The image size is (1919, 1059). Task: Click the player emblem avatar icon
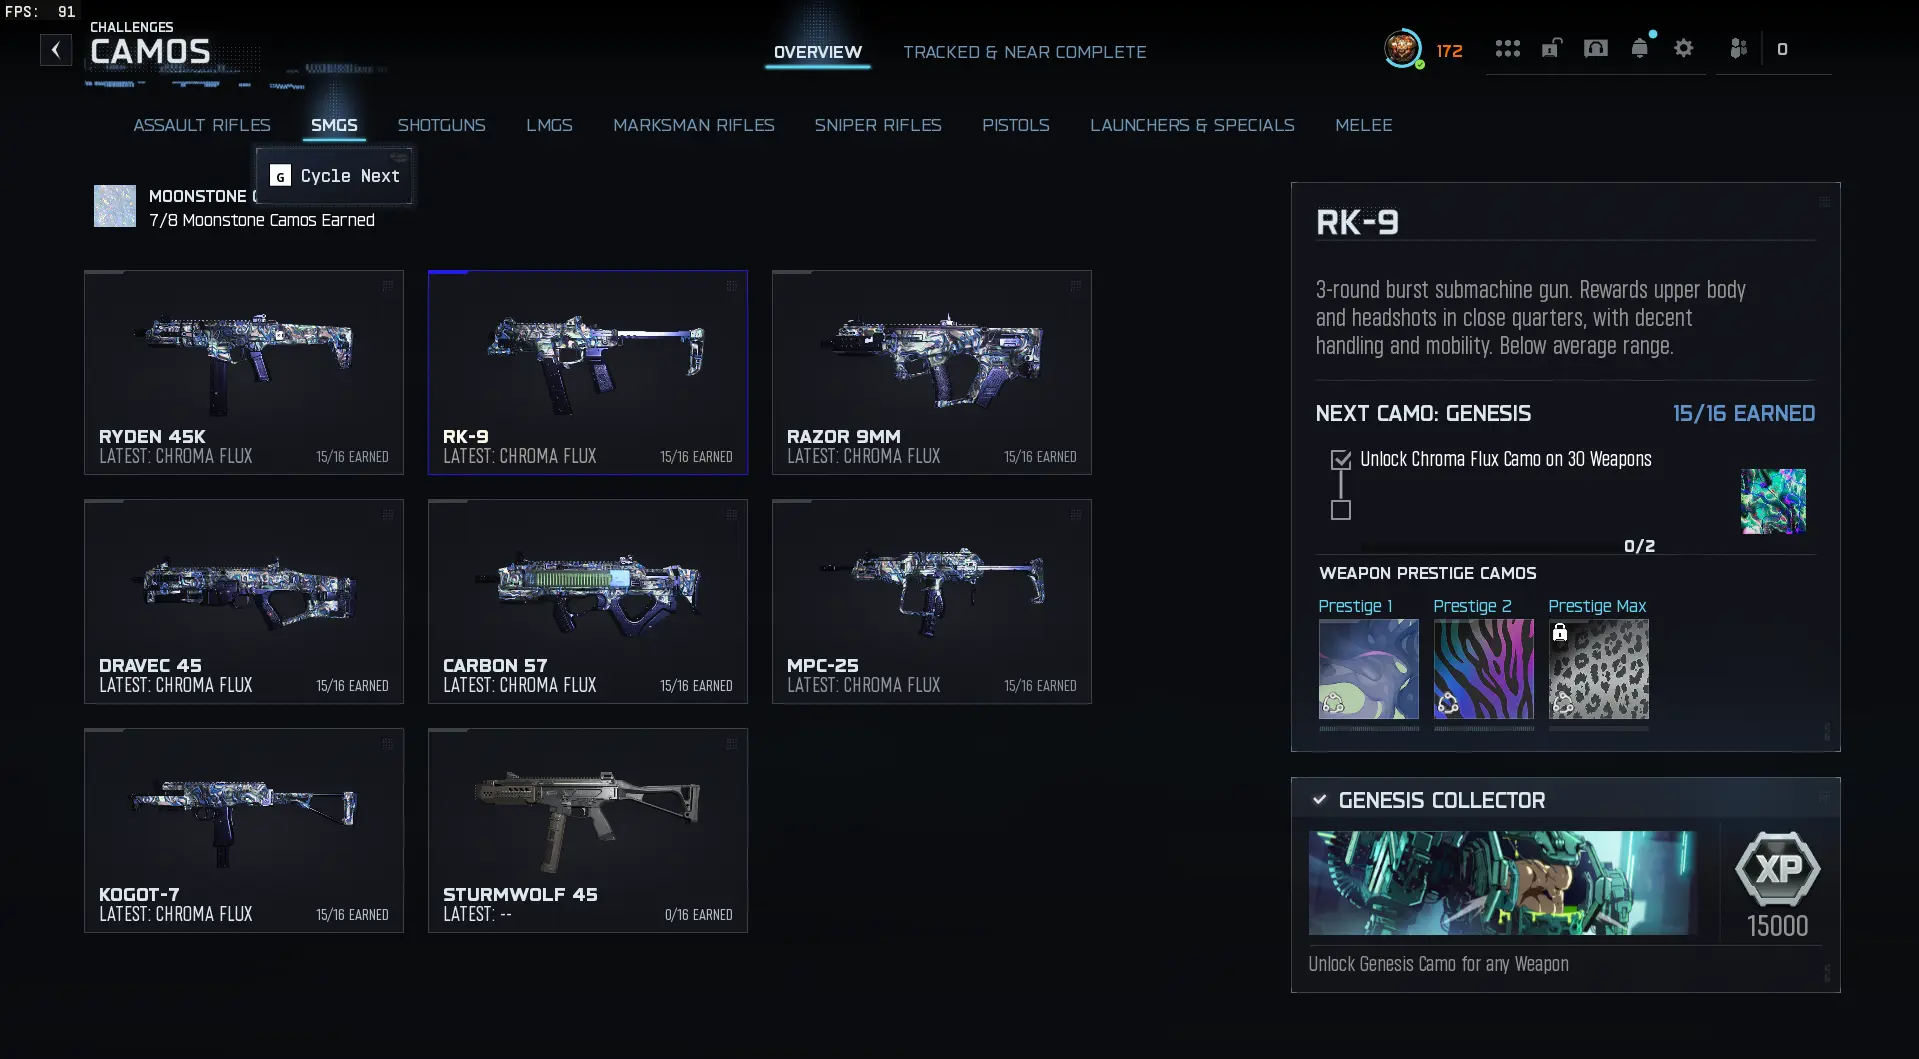[1403, 49]
